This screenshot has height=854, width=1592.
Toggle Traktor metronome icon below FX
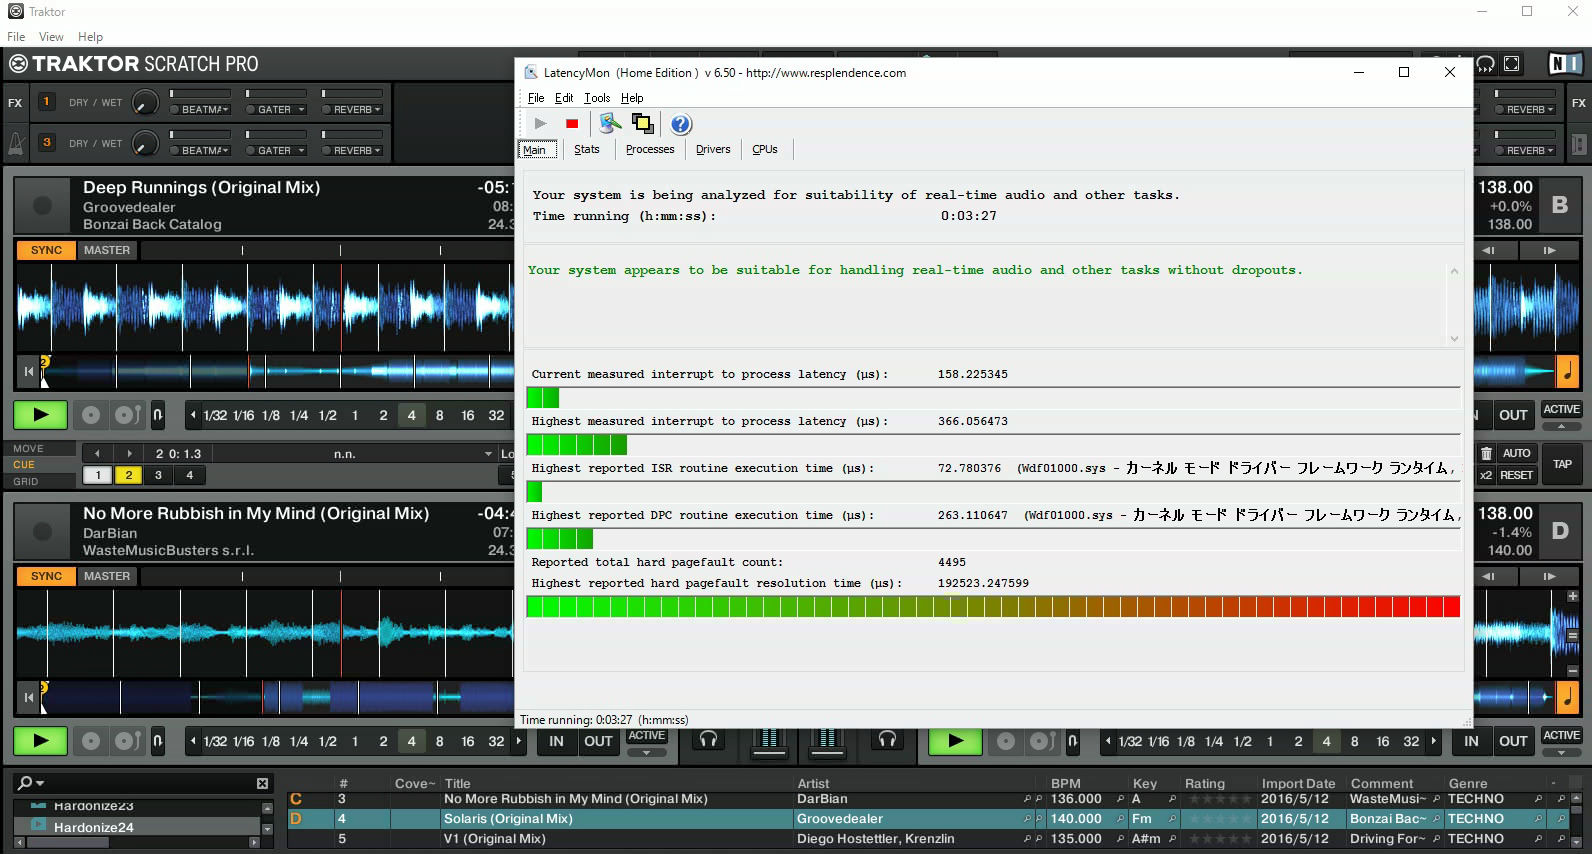pos(16,143)
